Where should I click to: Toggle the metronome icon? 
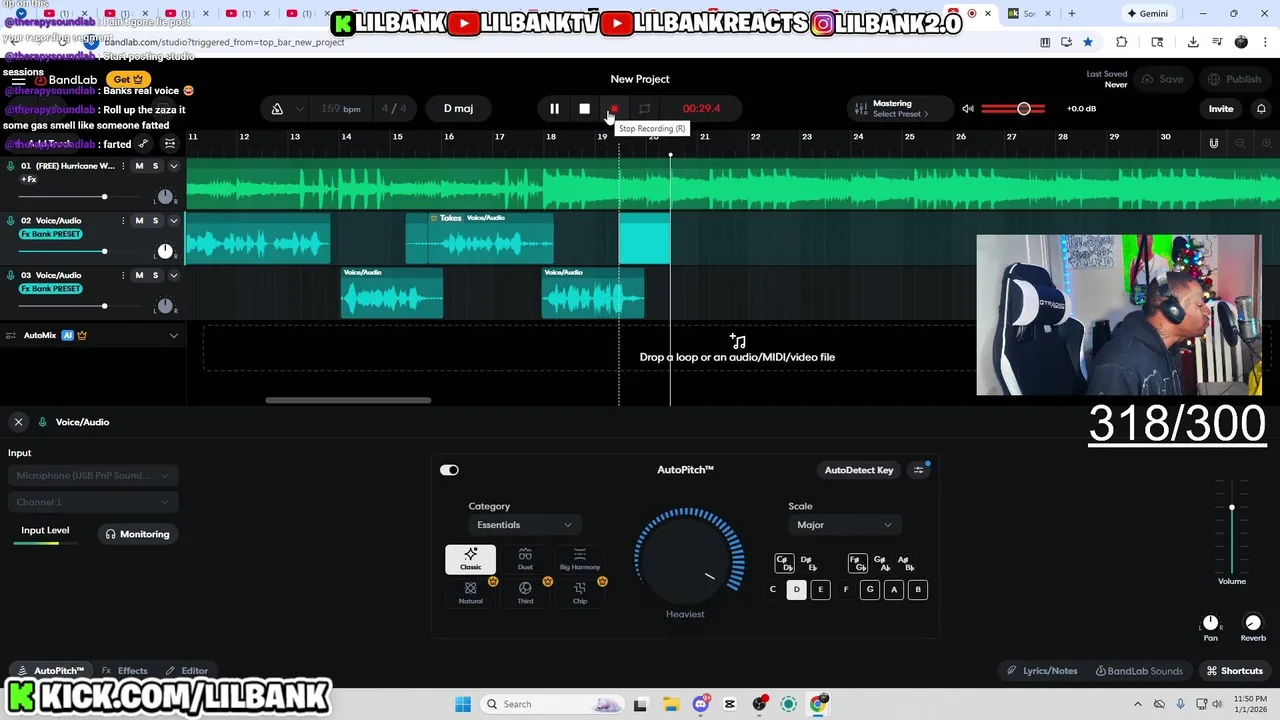[x=277, y=108]
